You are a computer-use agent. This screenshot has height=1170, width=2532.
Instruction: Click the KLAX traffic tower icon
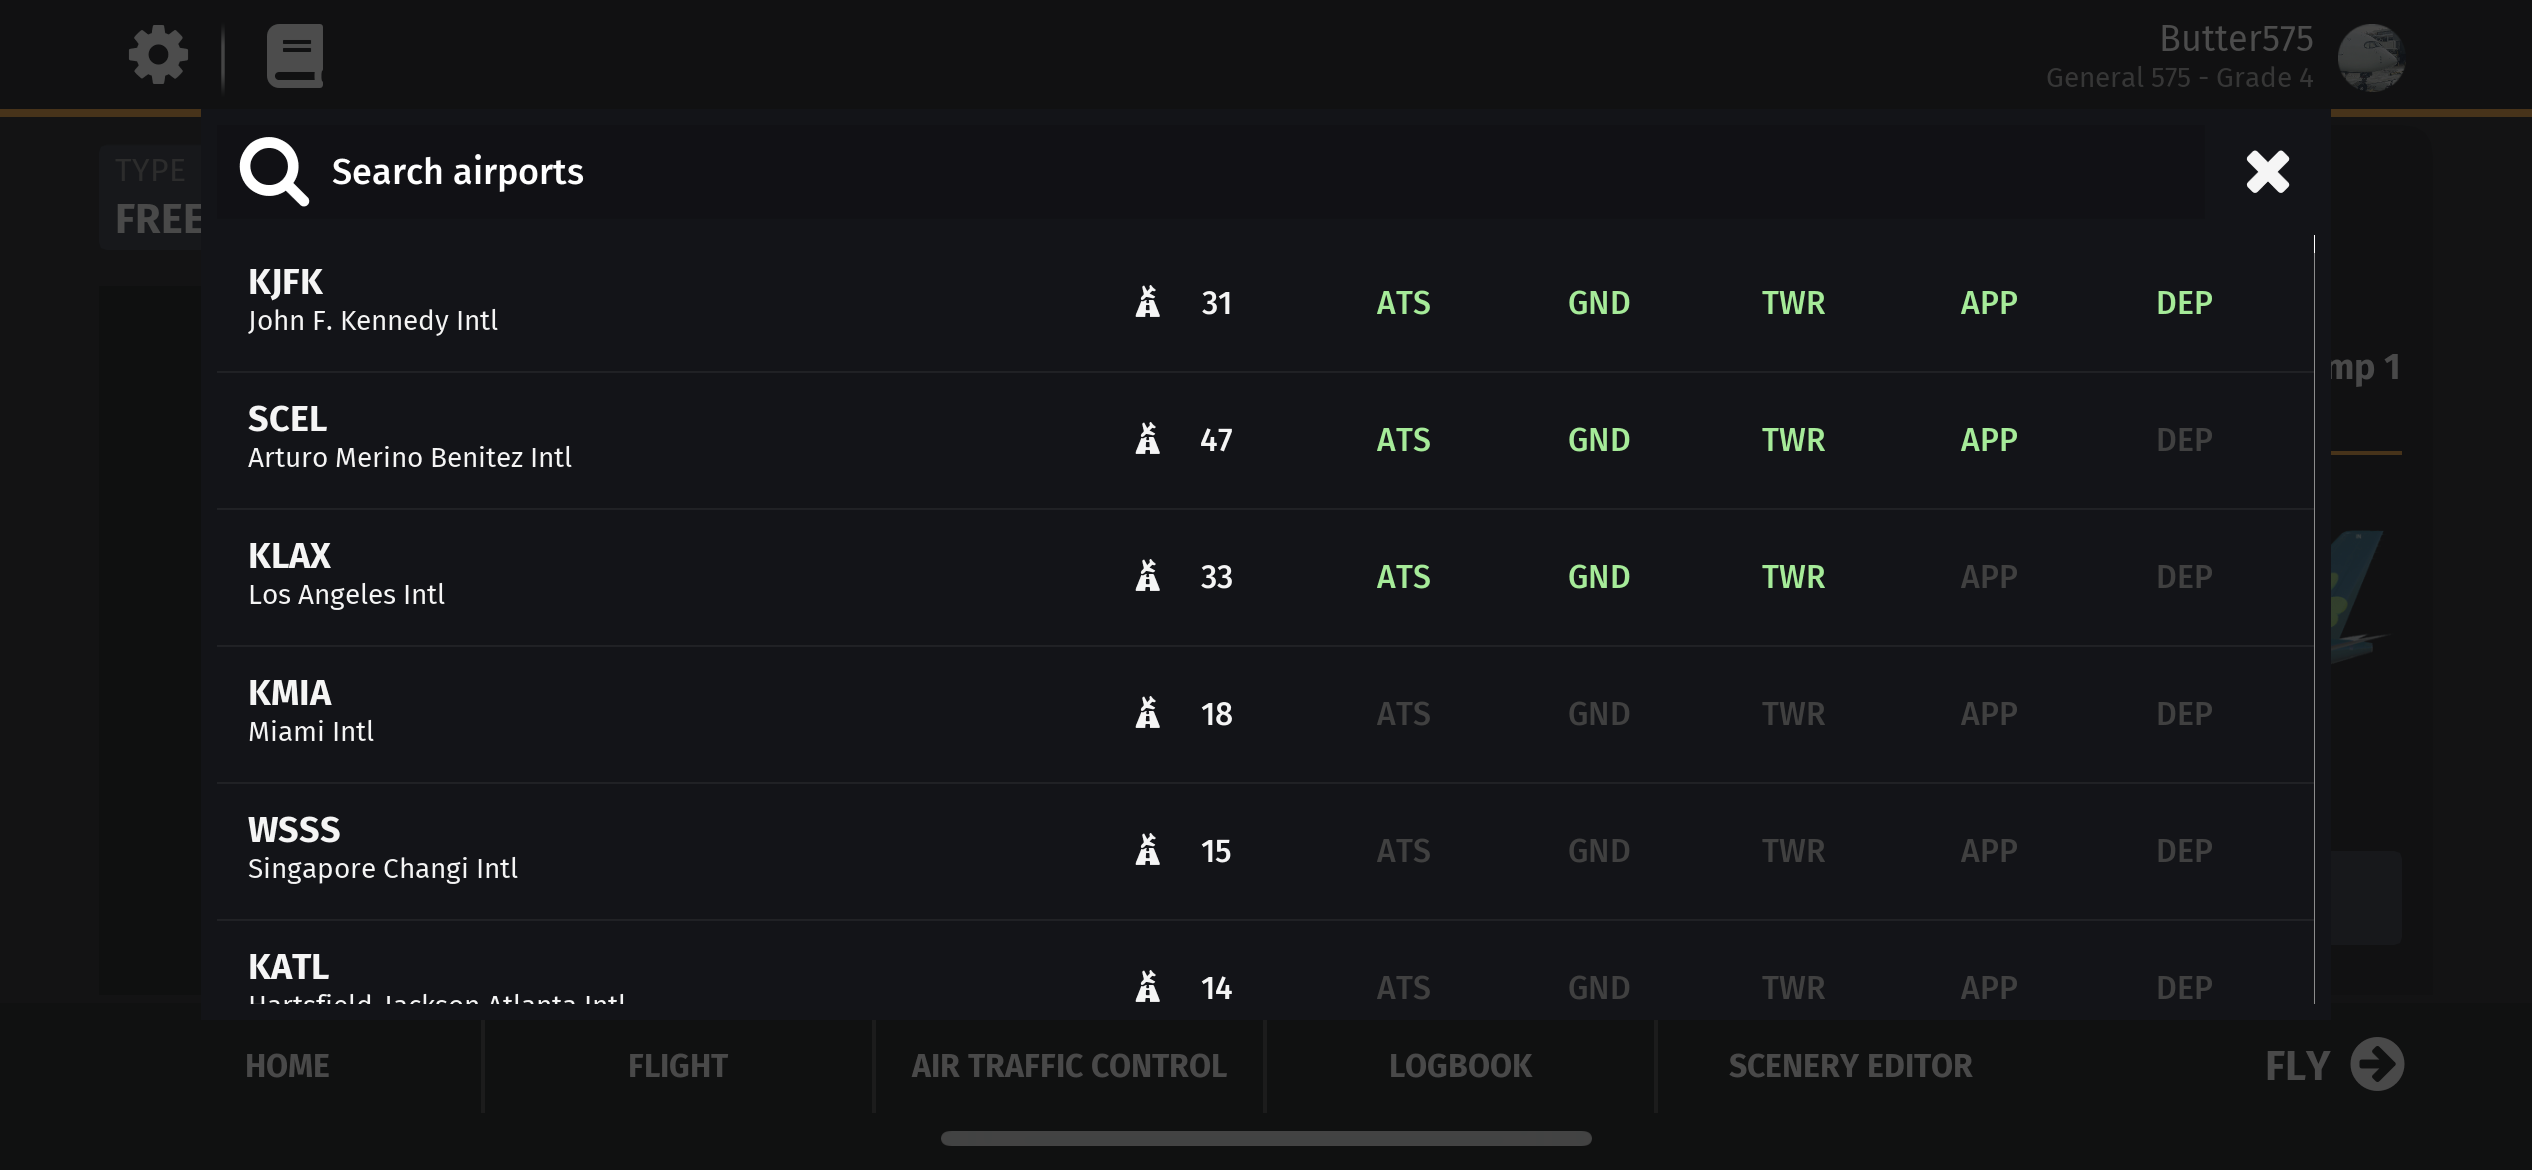[1148, 576]
